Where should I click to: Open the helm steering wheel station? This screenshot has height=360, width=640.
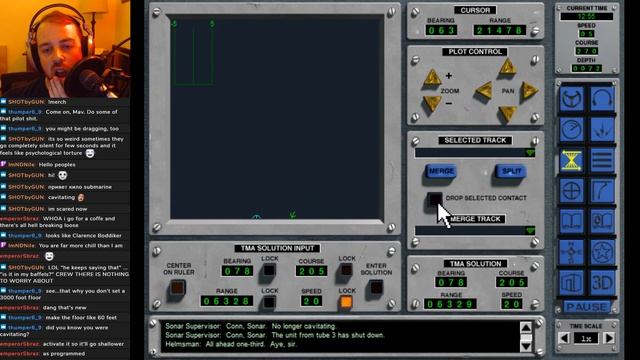click(571, 99)
